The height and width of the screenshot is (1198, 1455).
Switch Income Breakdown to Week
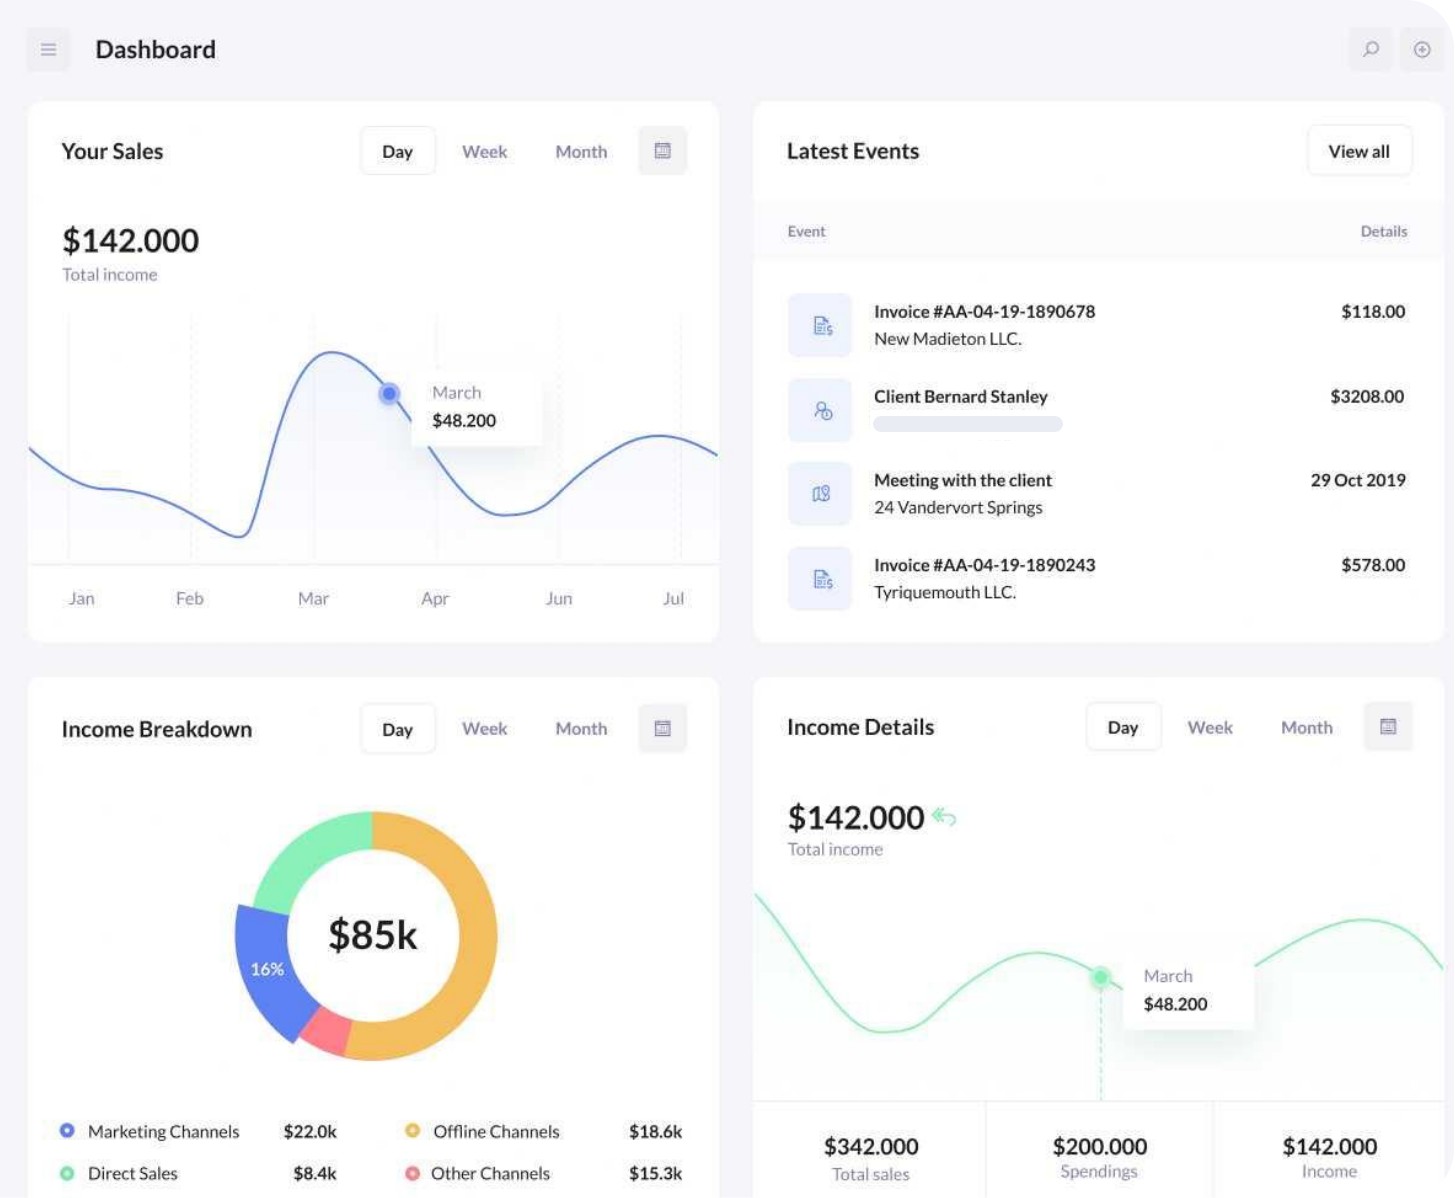(484, 728)
